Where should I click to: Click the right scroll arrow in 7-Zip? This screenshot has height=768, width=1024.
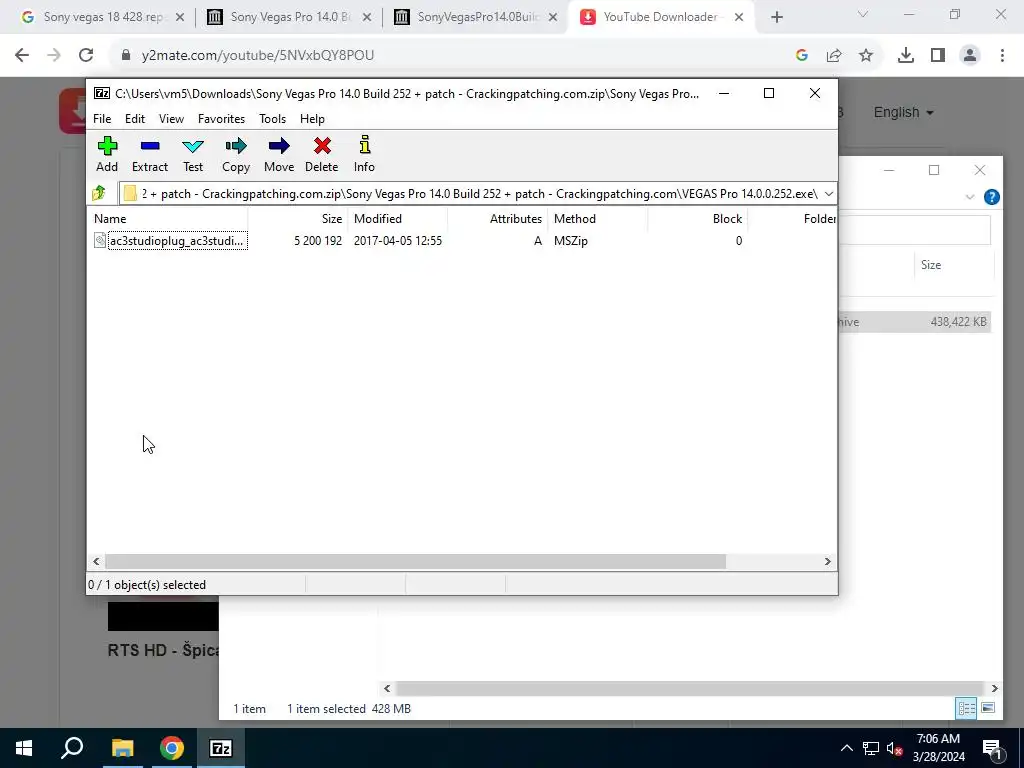click(827, 562)
